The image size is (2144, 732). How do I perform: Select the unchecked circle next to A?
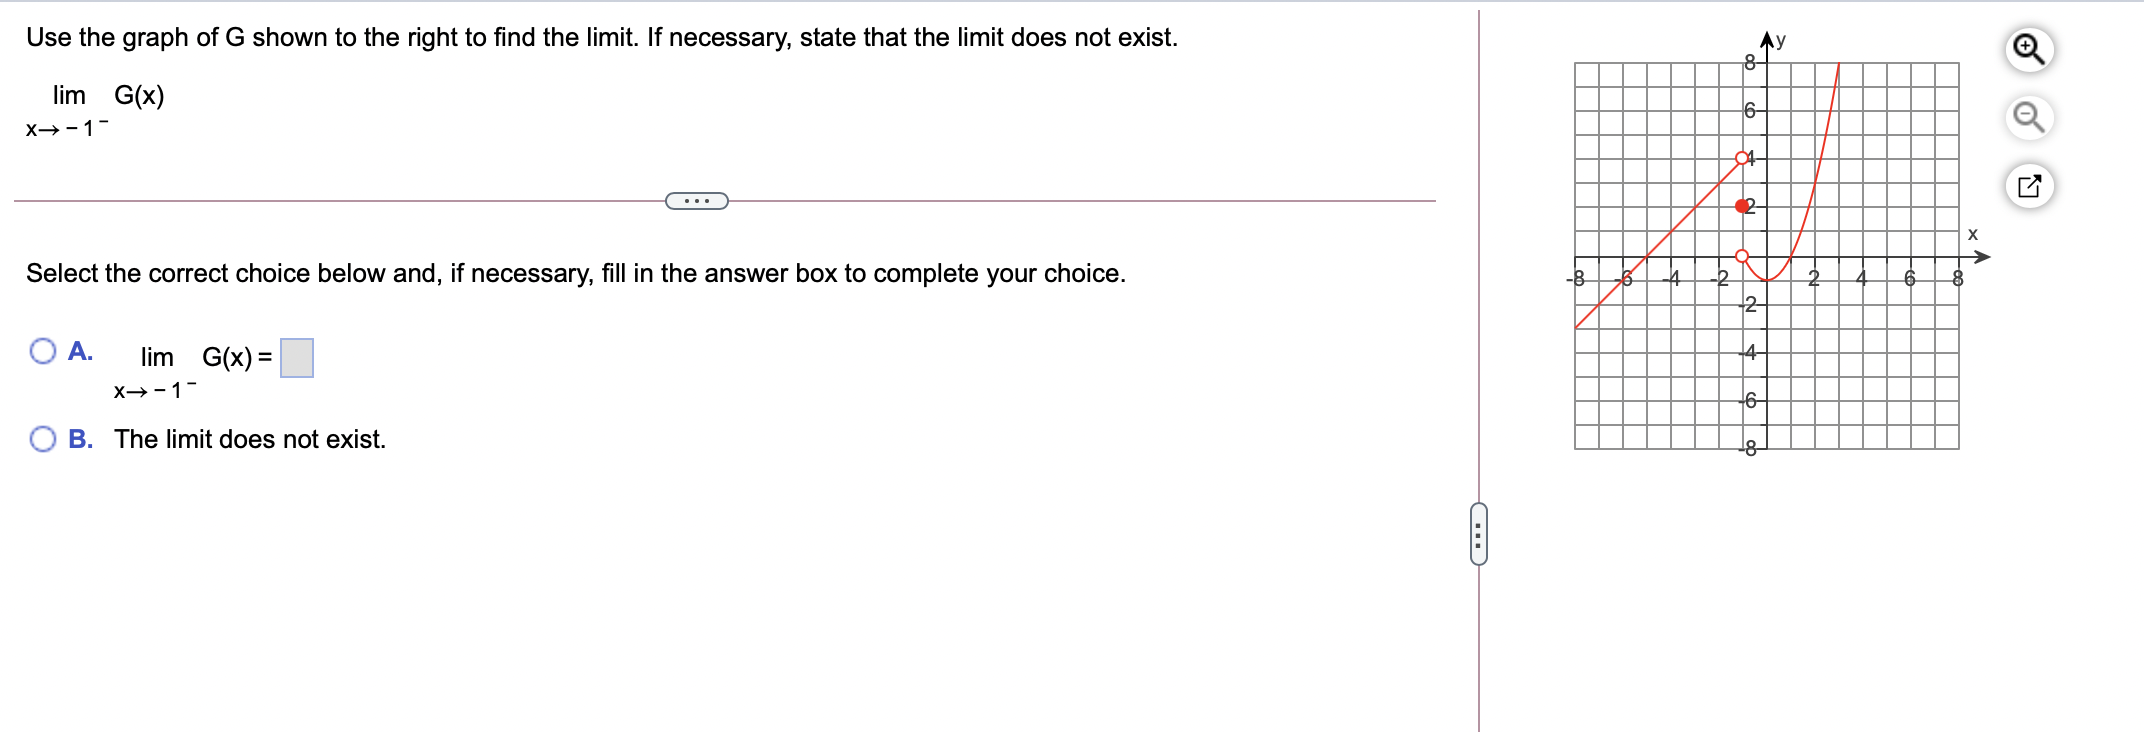click(x=43, y=351)
